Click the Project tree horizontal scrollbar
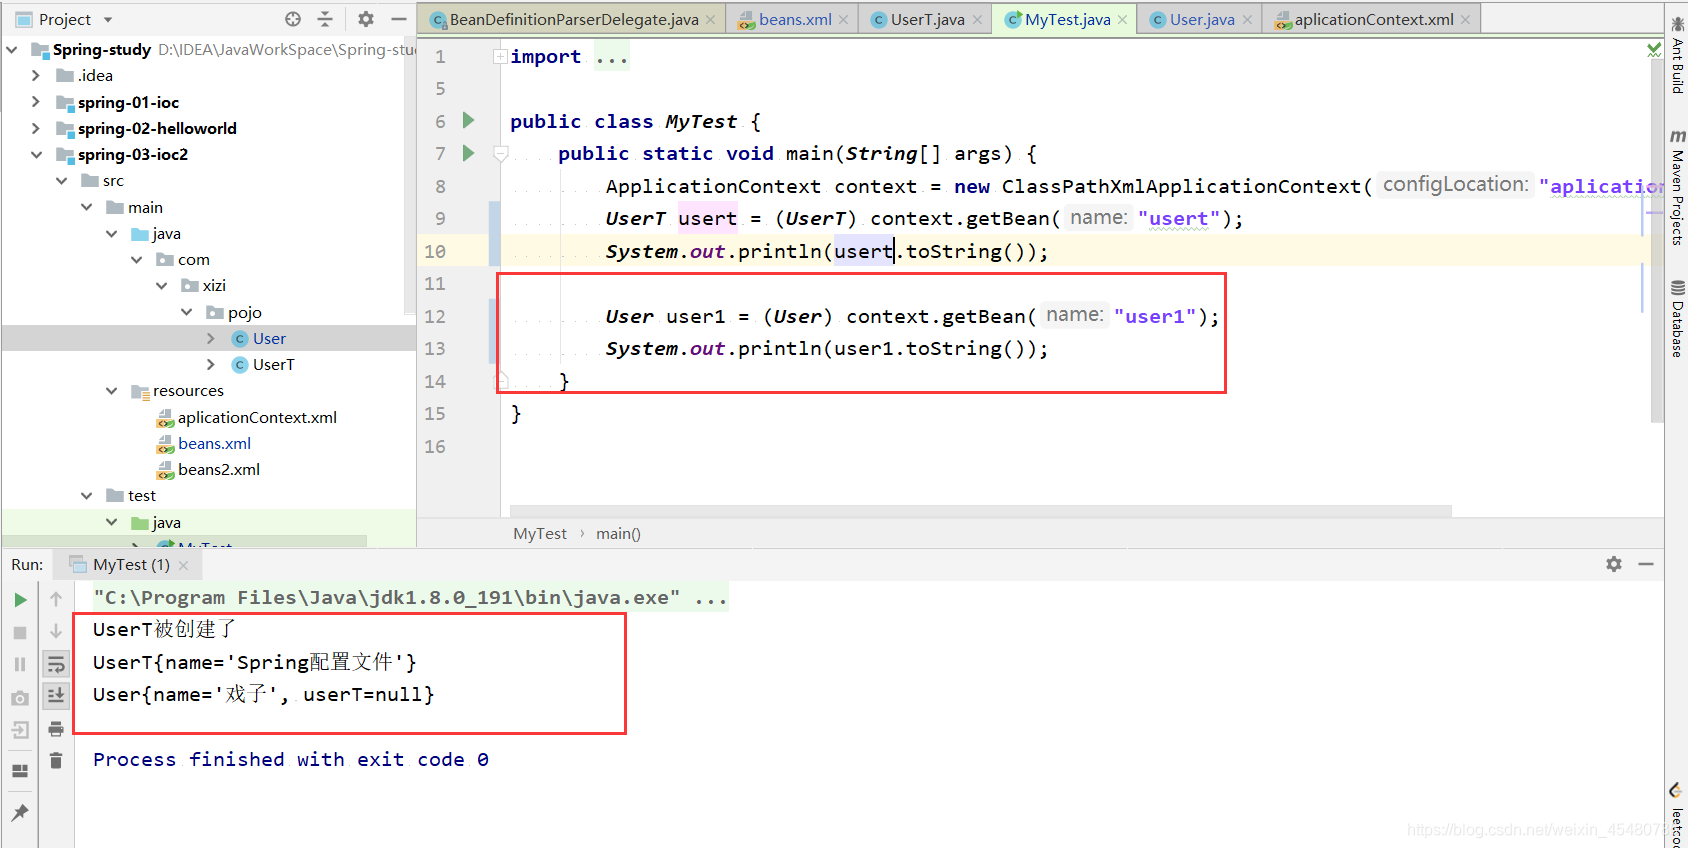This screenshot has width=1688, height=848. click(185, 541)
